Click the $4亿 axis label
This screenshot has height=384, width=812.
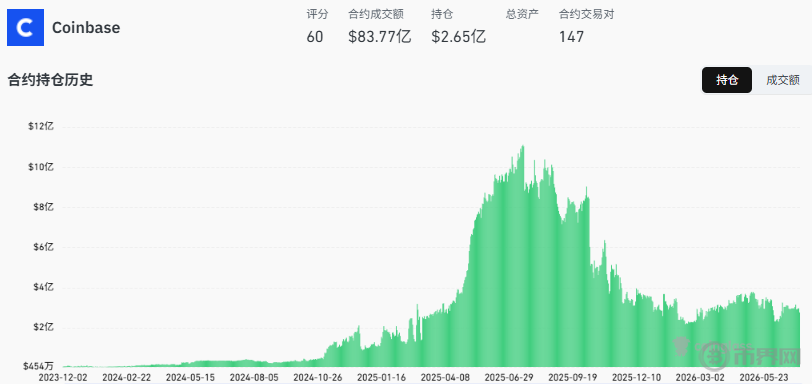(44, 287)
